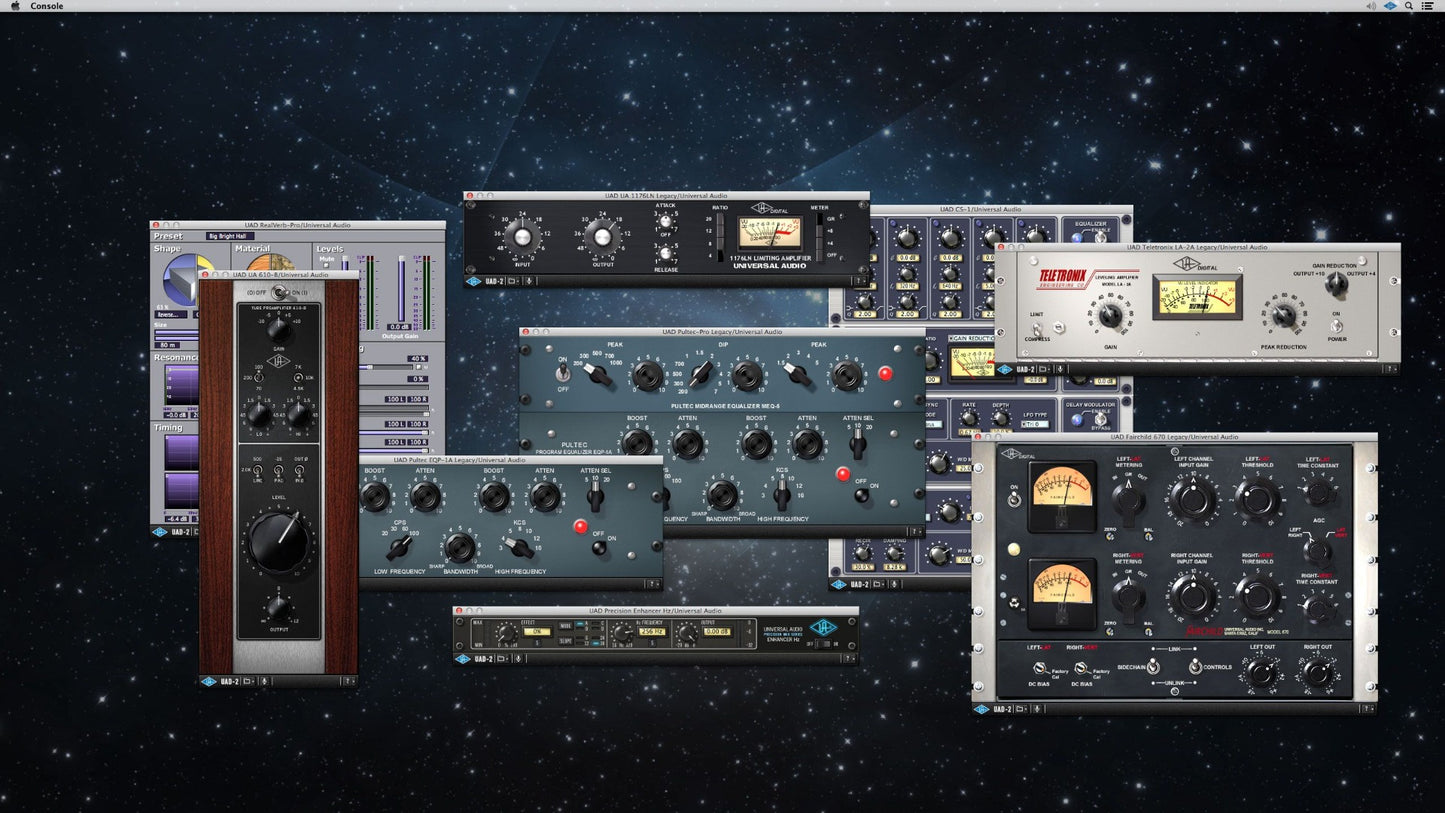Image resolution: width=1445 pixels, height=813 pixels.
Task: Select ratio 20 button on 1176LN
Action: pos(719,218)
